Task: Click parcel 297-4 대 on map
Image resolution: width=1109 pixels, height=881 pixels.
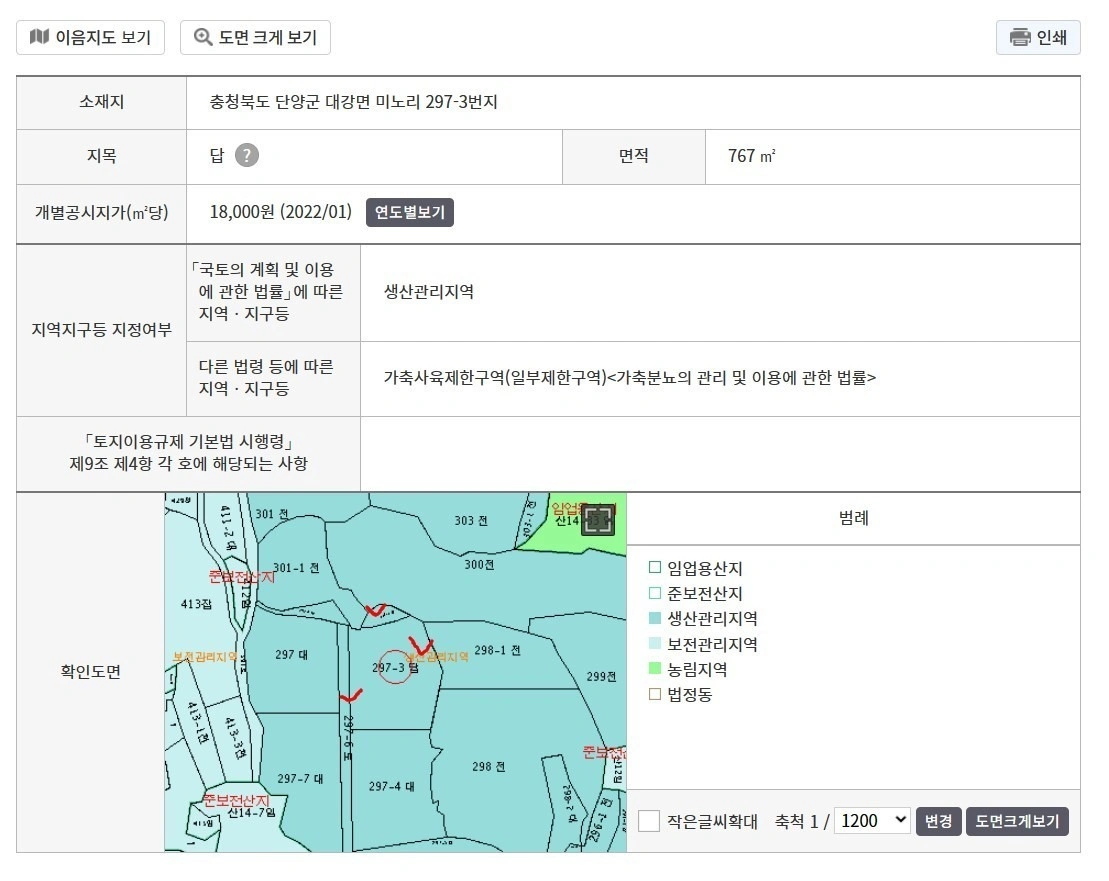Action: (392, 786)
